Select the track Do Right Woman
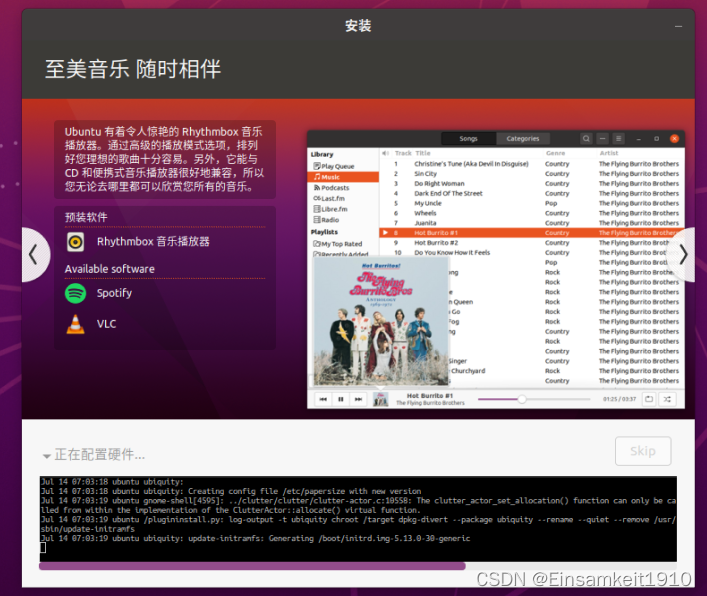 click(x=439, y=183)
